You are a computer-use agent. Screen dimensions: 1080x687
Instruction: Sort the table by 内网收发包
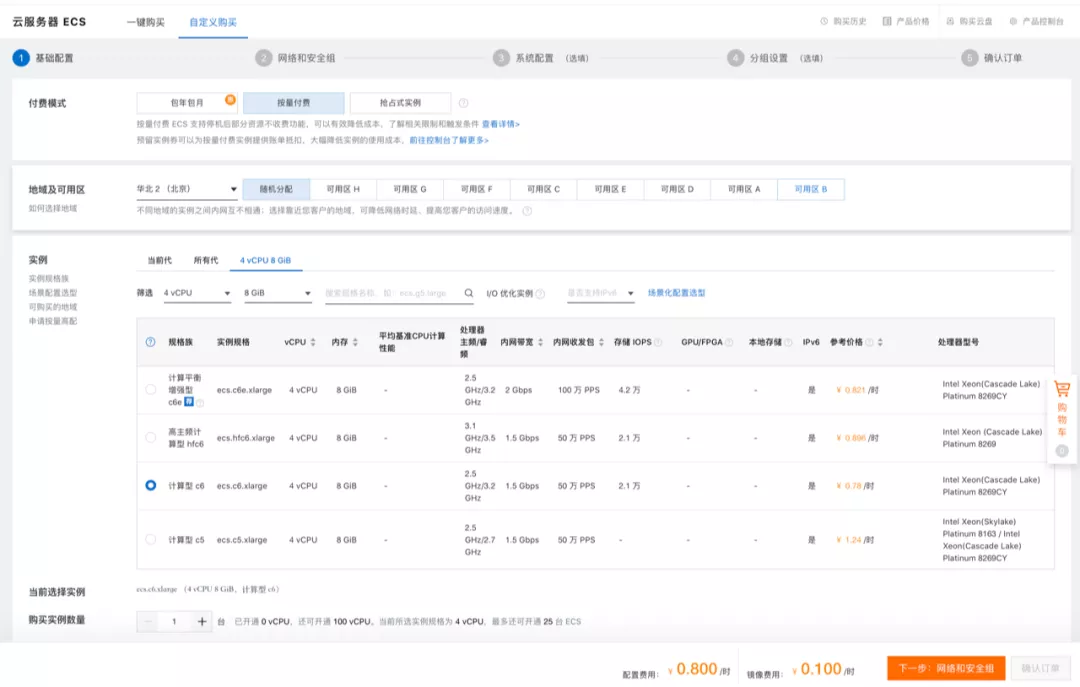click(x=601, y=342)
